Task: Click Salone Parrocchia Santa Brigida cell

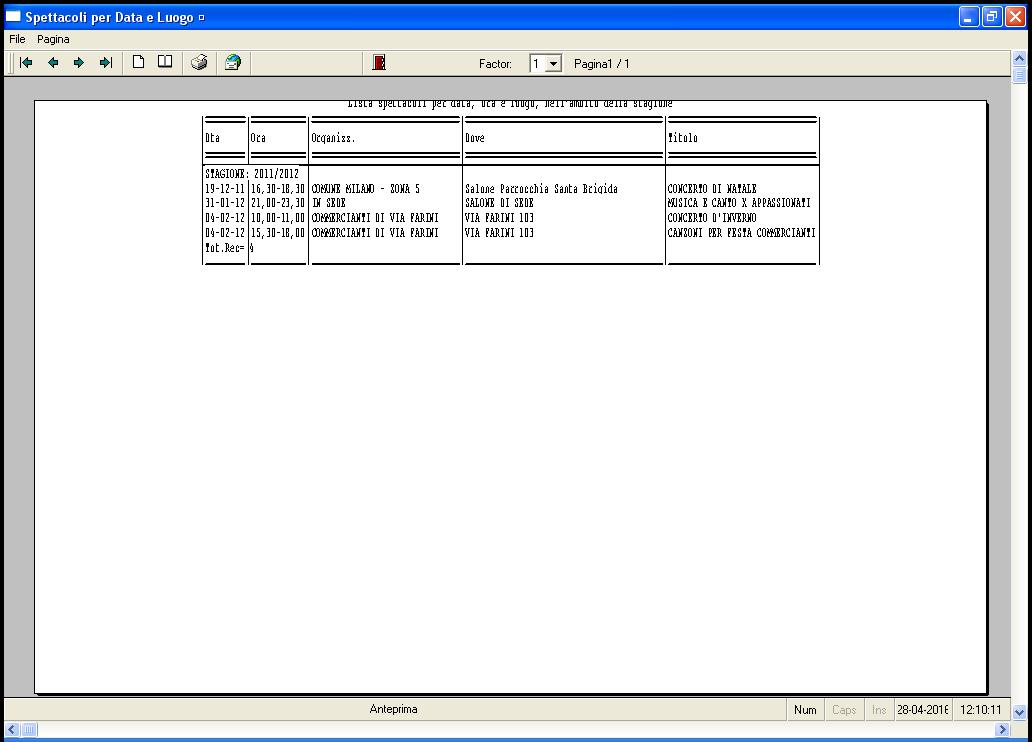Action: (541, 189)
